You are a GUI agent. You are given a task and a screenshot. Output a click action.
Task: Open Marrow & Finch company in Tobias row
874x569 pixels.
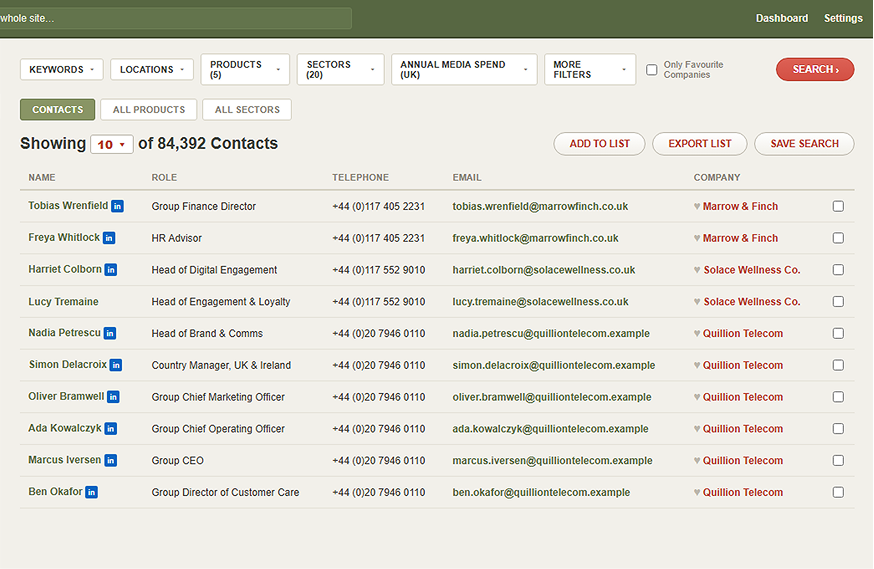pyautogui.click(x=740, y=206)
